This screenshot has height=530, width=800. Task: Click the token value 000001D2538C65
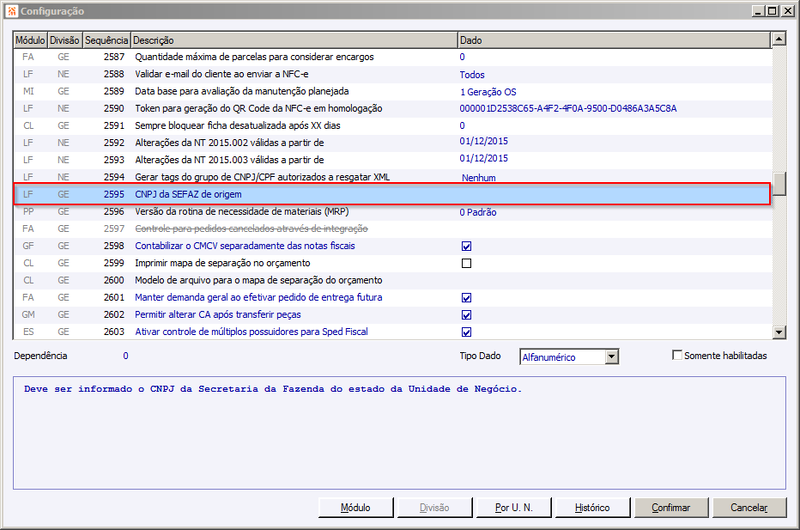pos(568,109)
